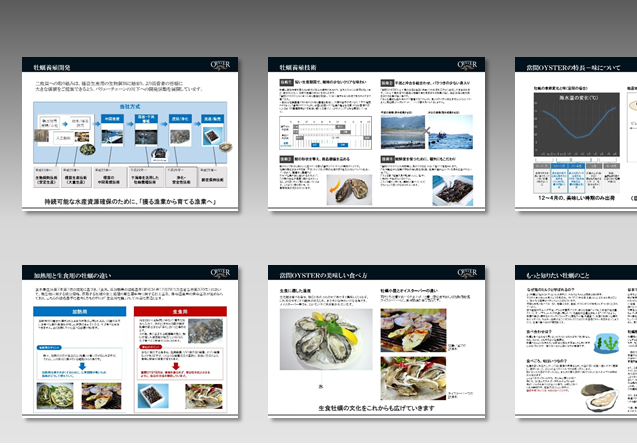Click OYSTER logo on 美味しい食べ方 slide
637x446 pixels.
click(467, 273)
